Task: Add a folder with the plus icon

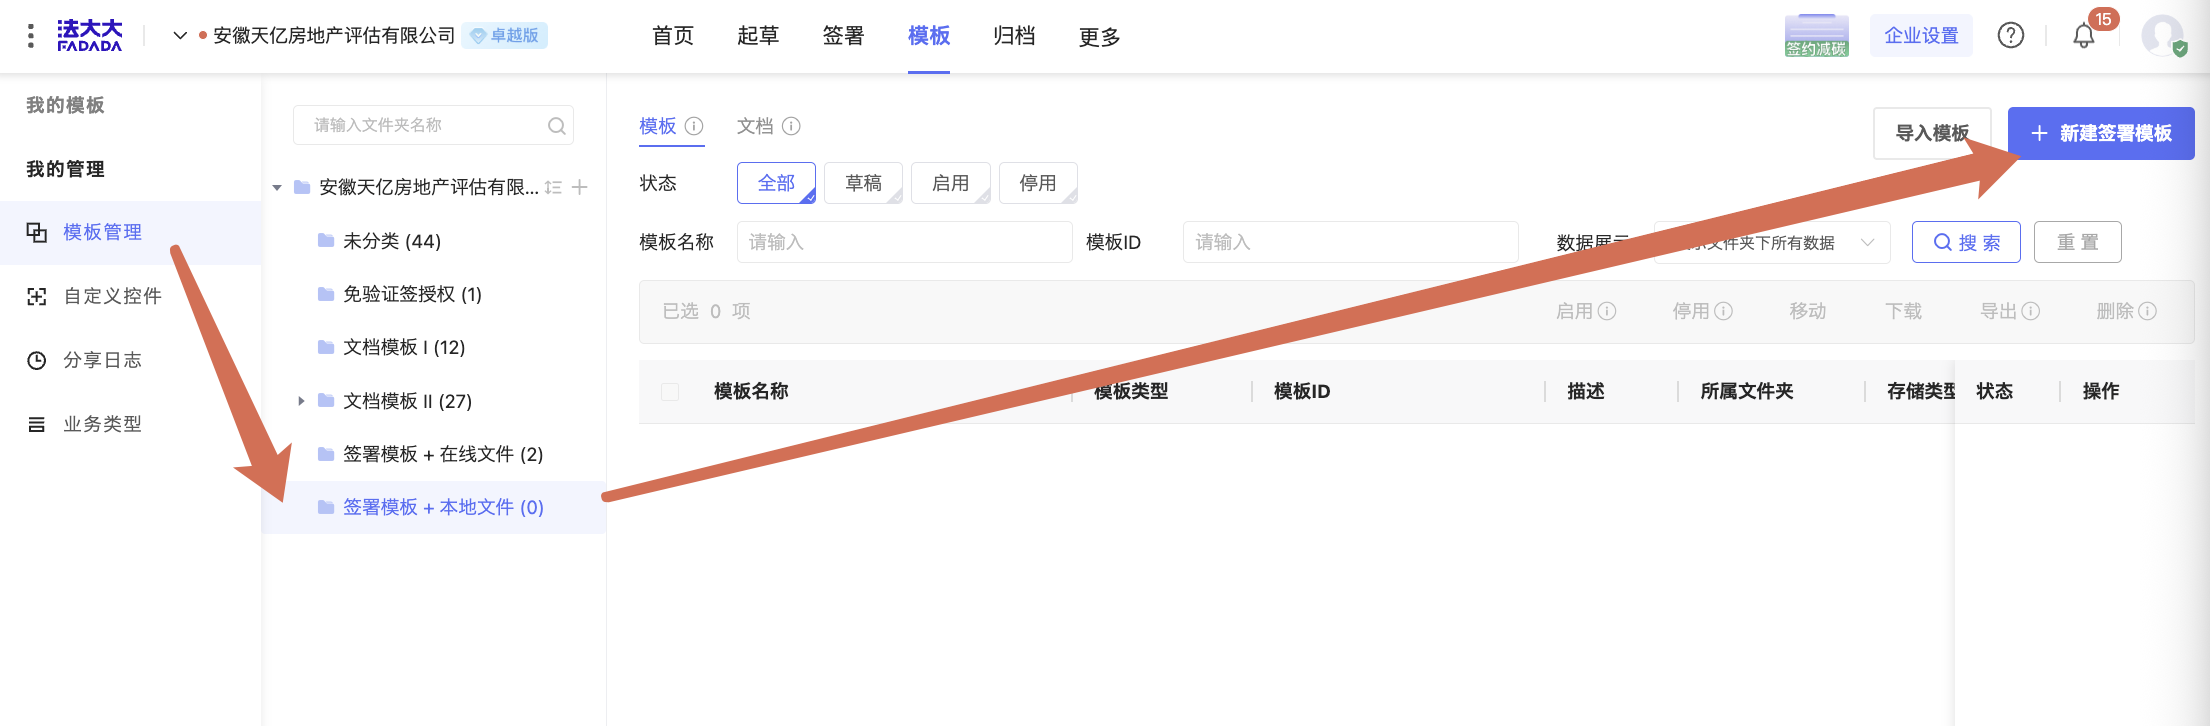Action: pos(580,187)
